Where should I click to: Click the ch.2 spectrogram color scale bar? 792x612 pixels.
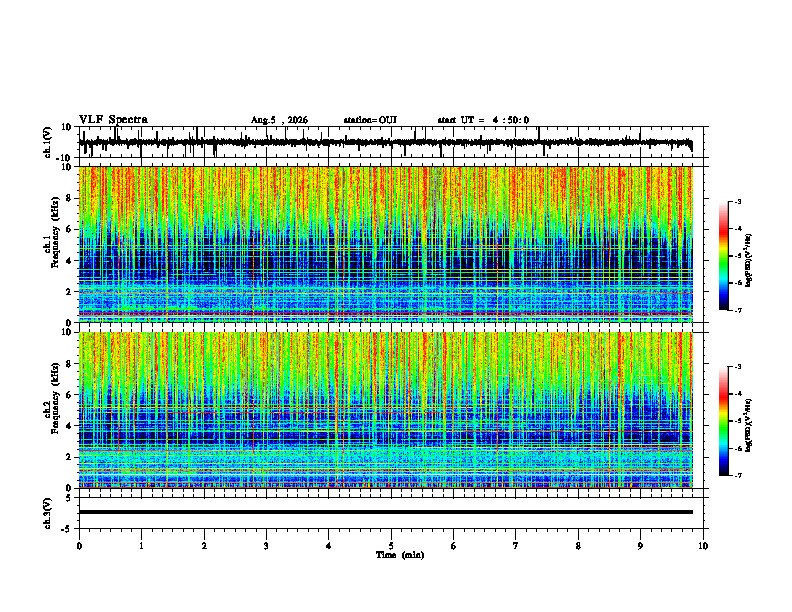coord(723,421)
